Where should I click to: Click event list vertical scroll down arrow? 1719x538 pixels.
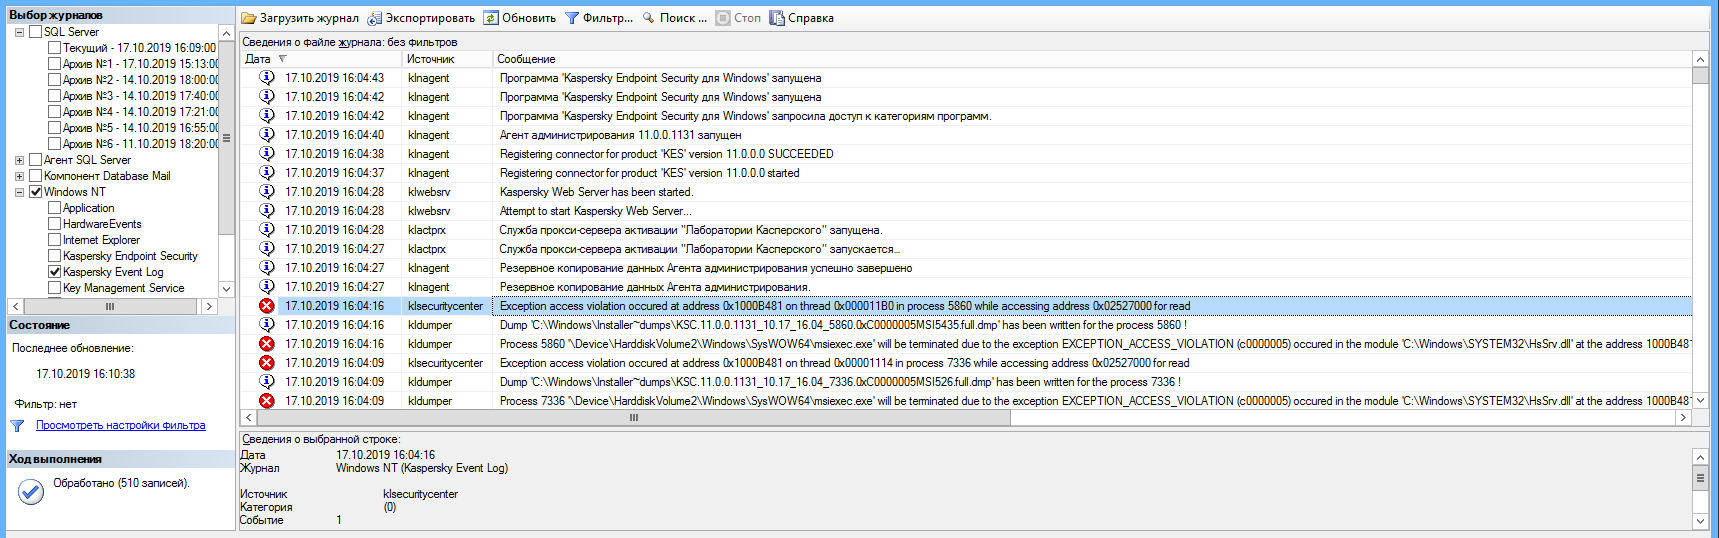click(x=1700, y=400)
